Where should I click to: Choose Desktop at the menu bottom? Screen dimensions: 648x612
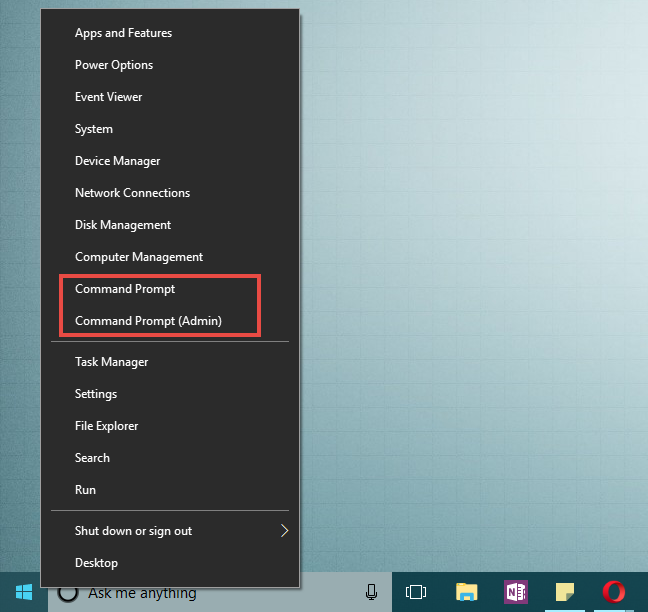[x=96, y=563]
